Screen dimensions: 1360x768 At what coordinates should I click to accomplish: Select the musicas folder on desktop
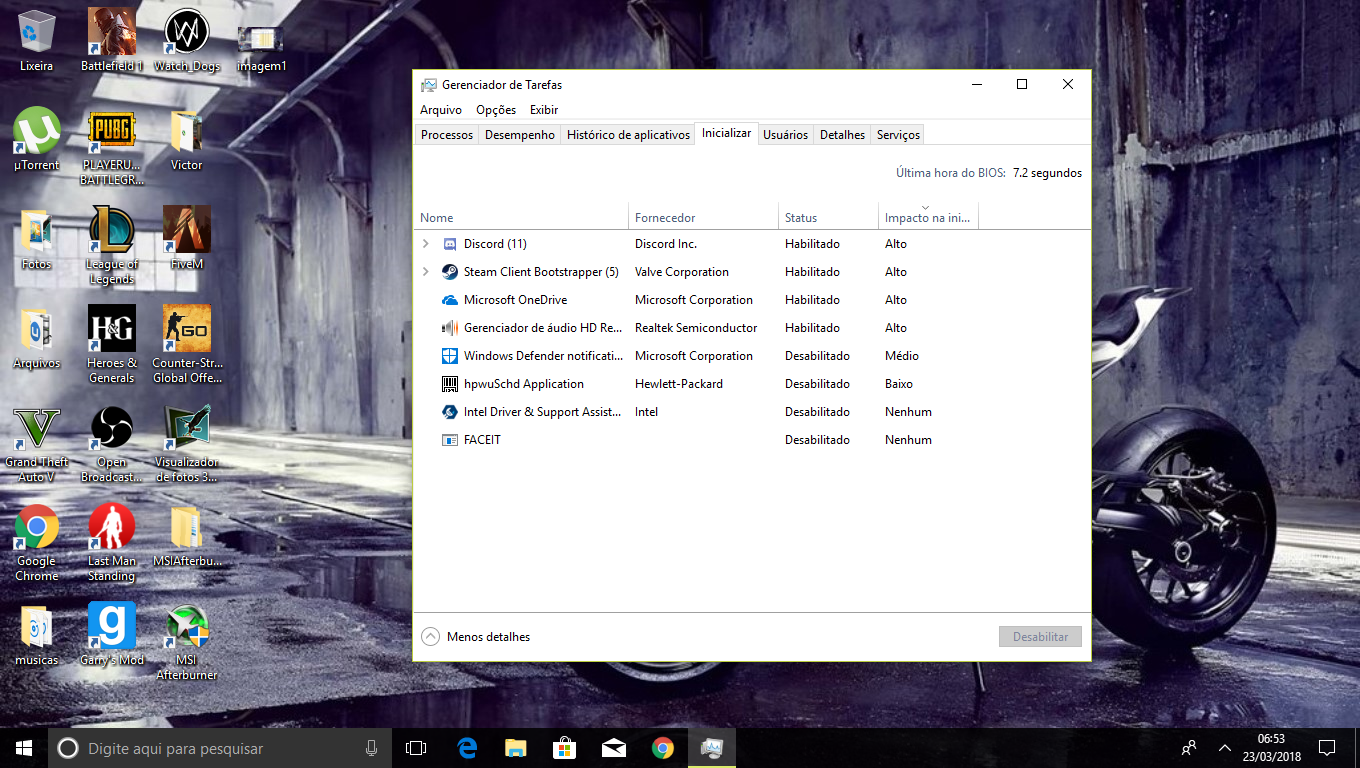point(37,634)
